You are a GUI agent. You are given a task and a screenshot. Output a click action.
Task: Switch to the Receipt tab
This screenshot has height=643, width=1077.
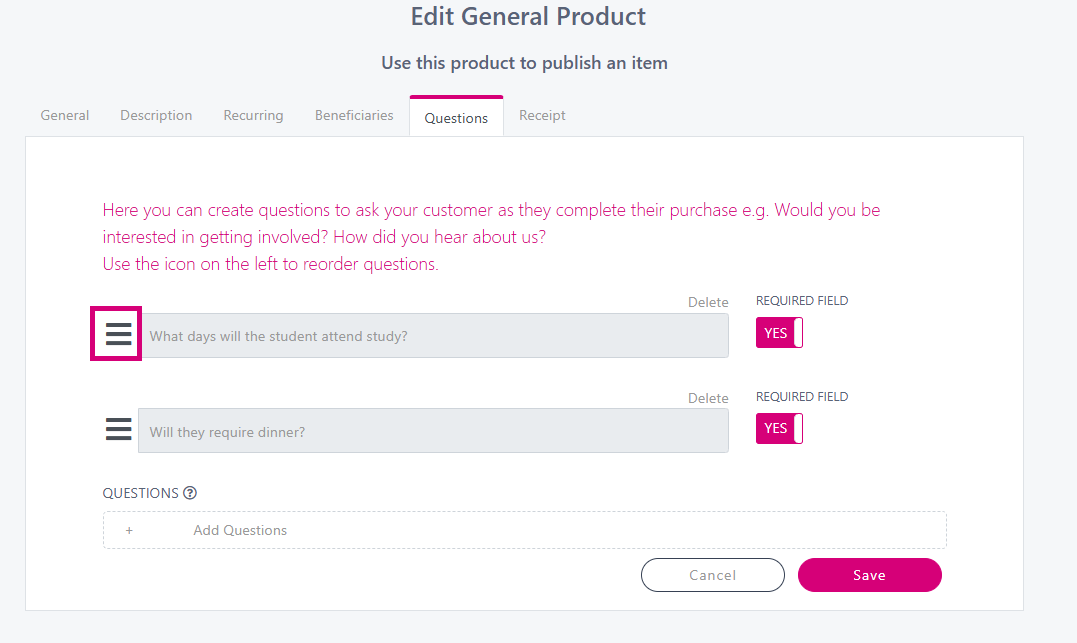542,116
